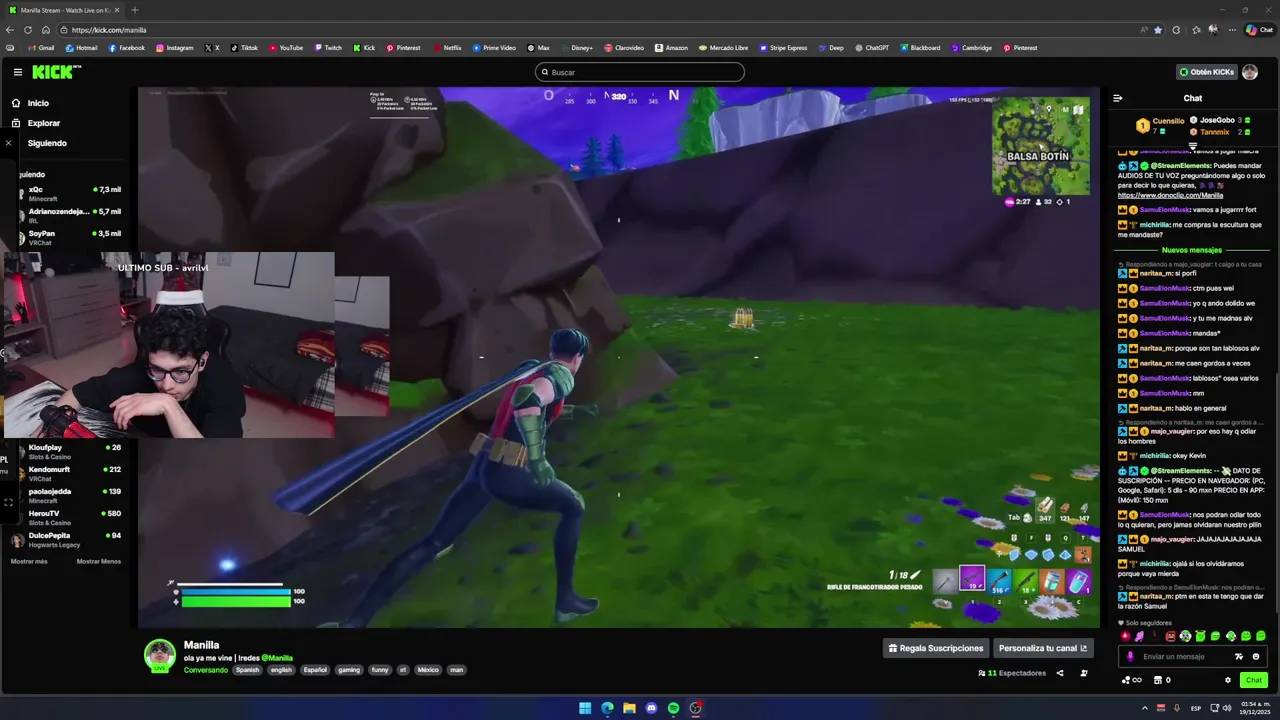
Task: Select the Spanish tag
Action: click(x=247, y=670)
